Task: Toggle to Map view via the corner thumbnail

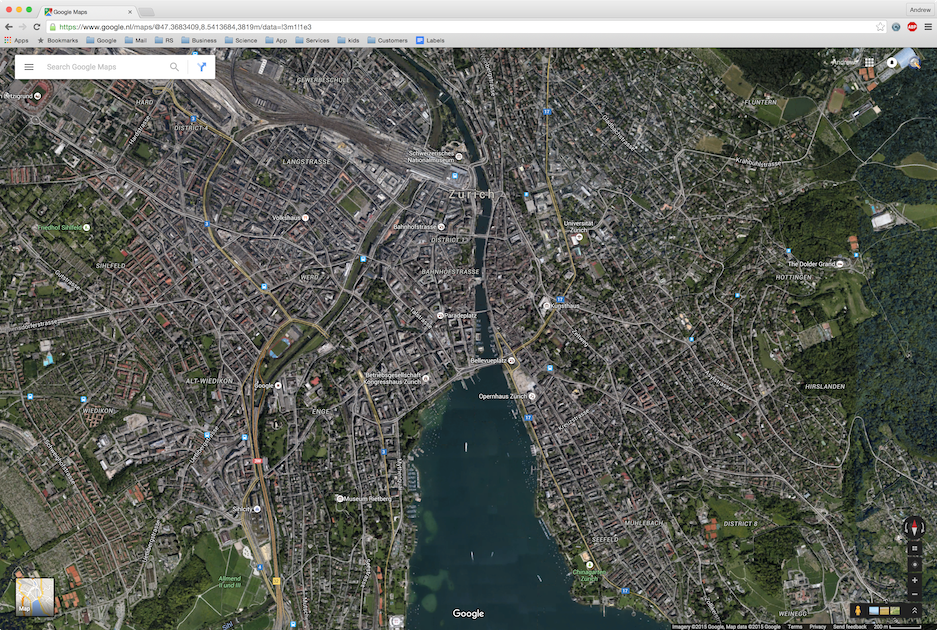Action: [33, 597]
